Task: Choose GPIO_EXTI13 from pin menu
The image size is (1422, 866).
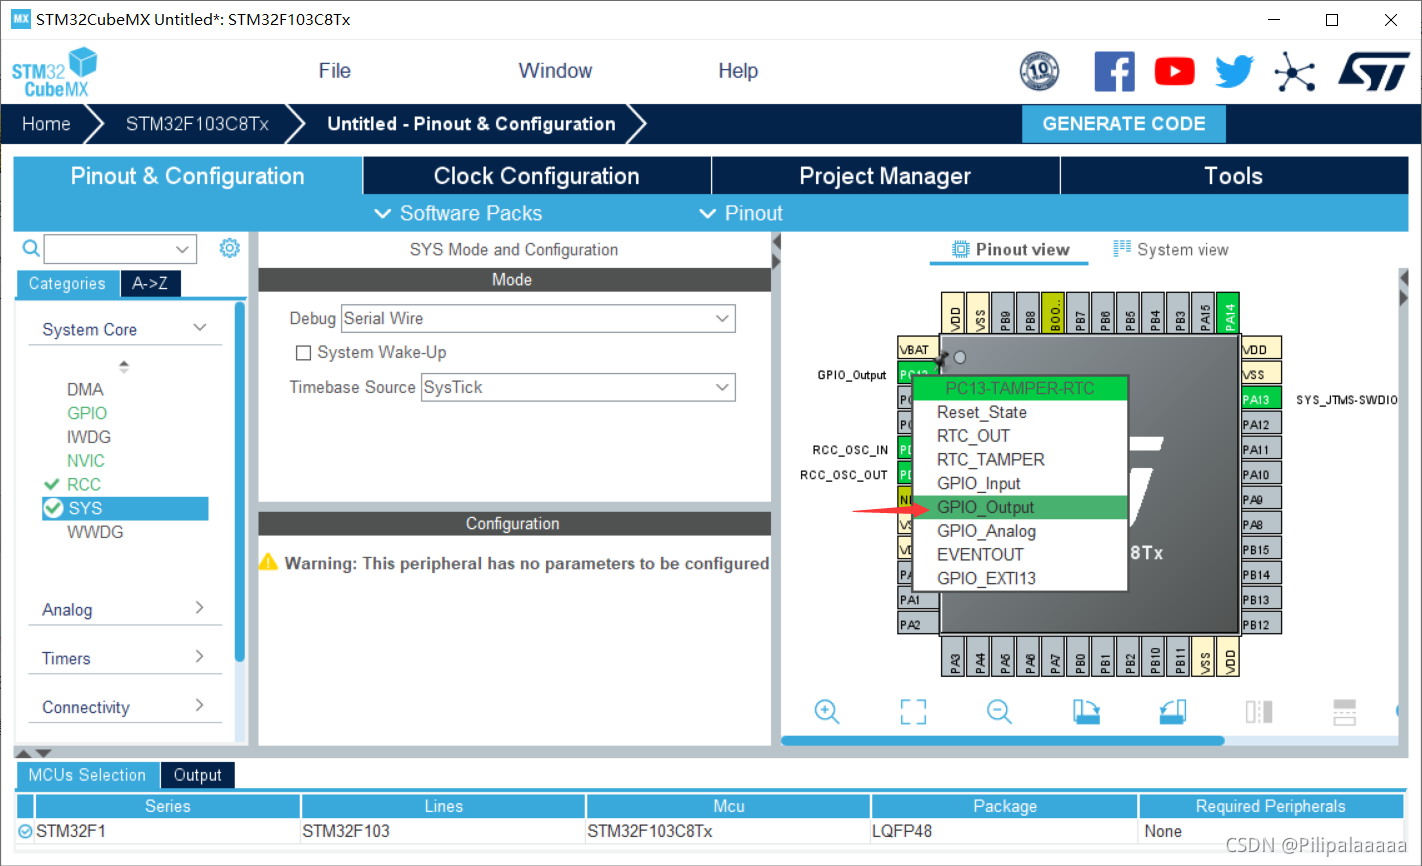Action: coord(1021,578)
